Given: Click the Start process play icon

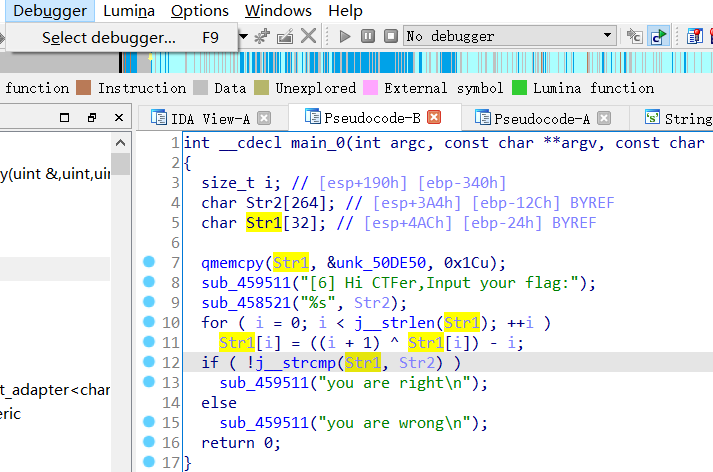Looking at the screenshot, I should (345, 36).
